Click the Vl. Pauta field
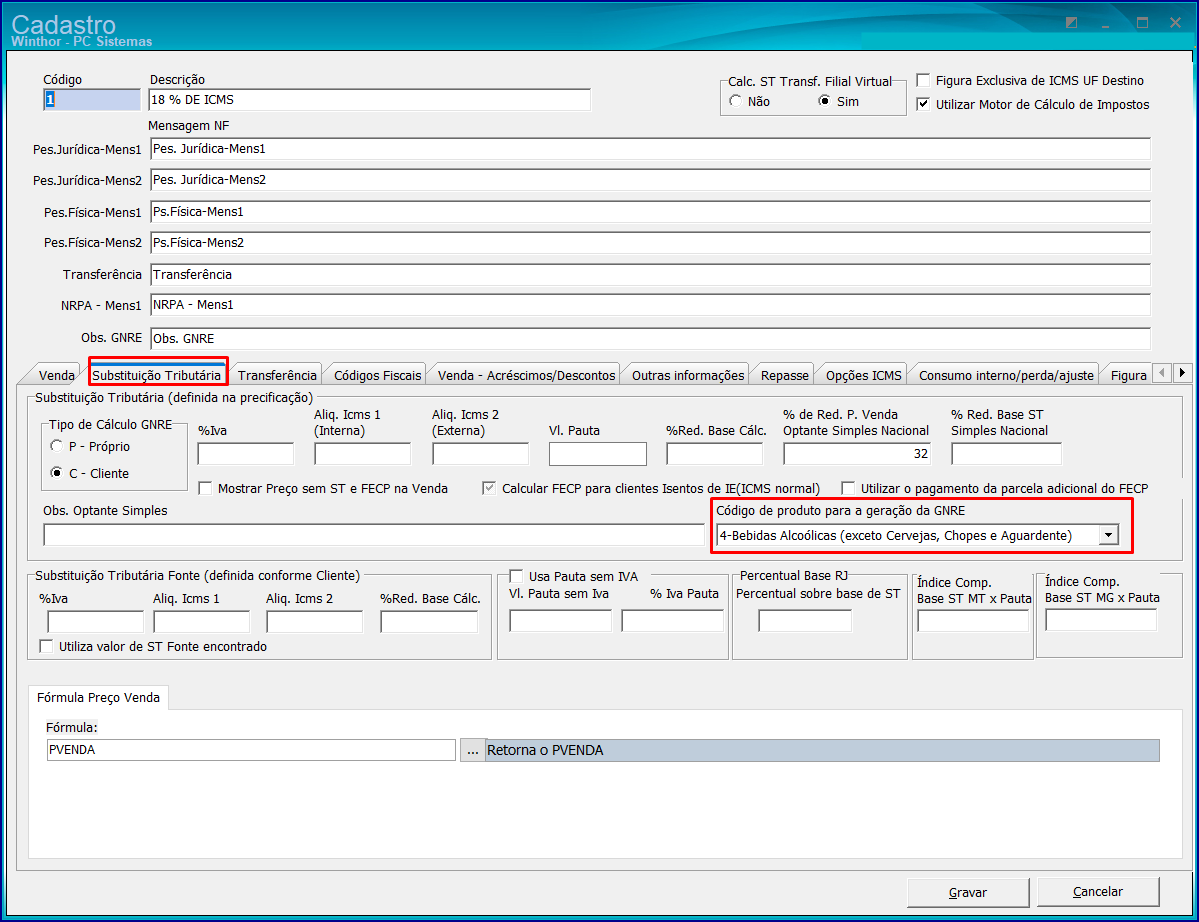Viewport: 1199px width, 922px height. point(597,453)
